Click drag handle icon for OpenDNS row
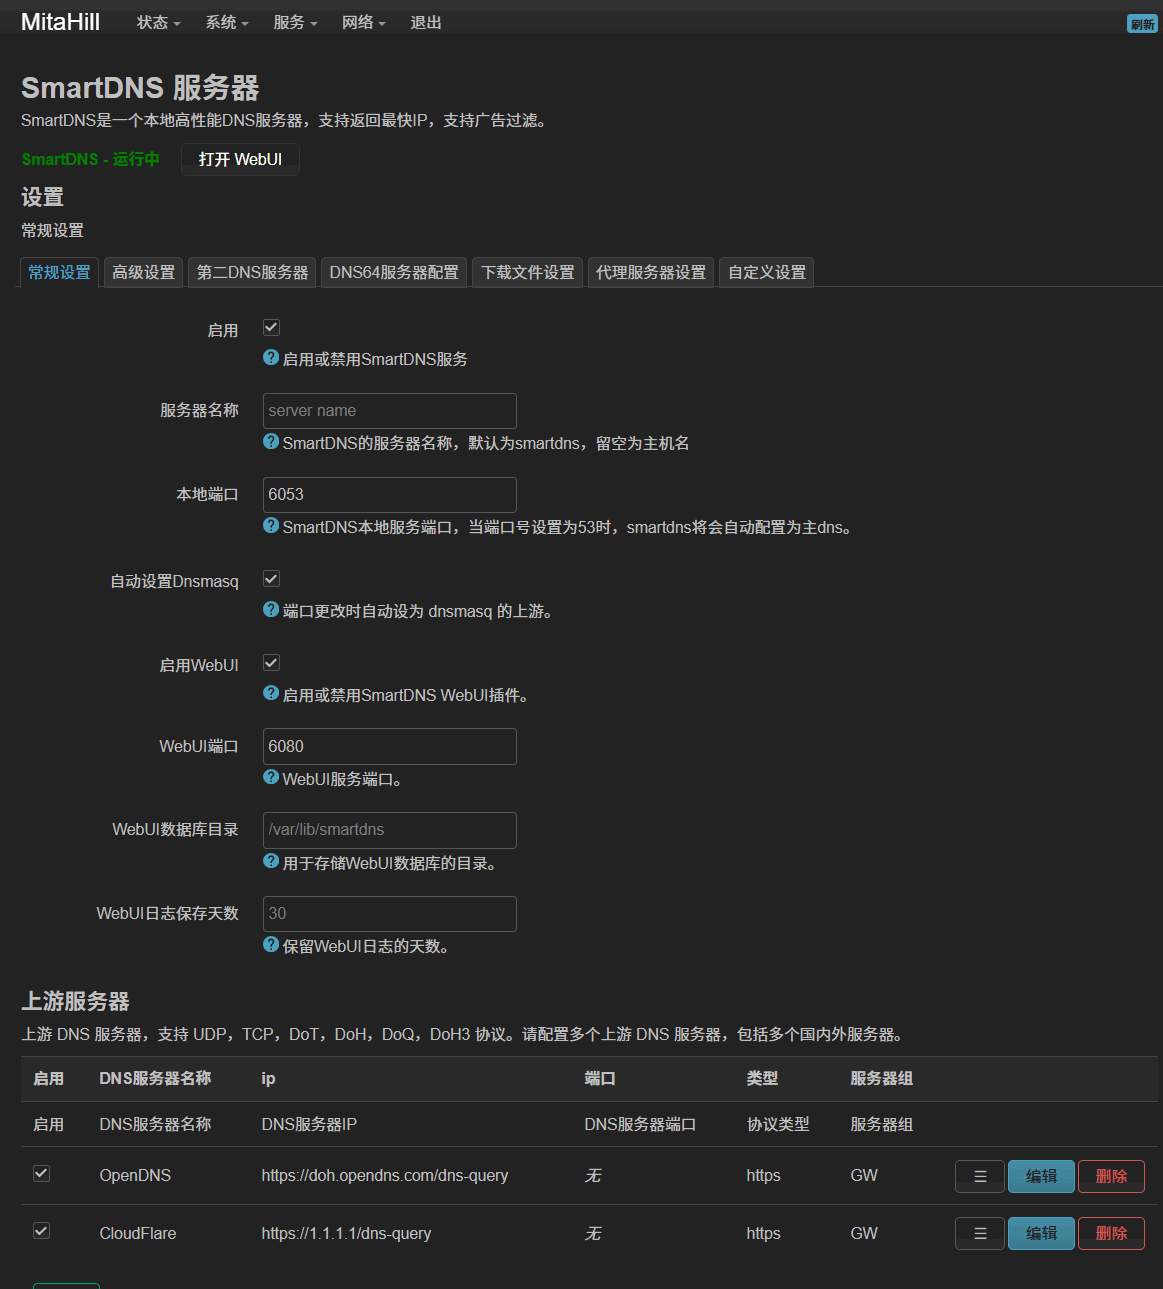1163x1289 pixels. point(980,1177)
